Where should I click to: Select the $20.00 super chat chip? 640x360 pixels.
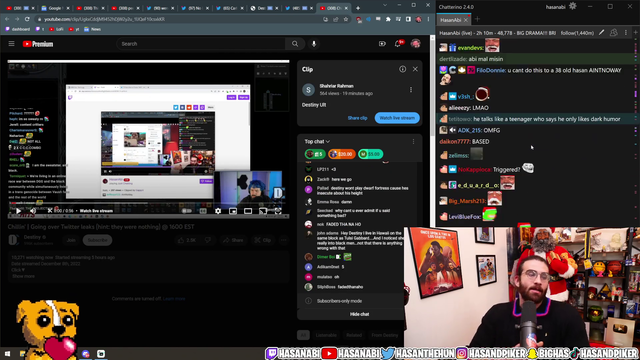342,154
